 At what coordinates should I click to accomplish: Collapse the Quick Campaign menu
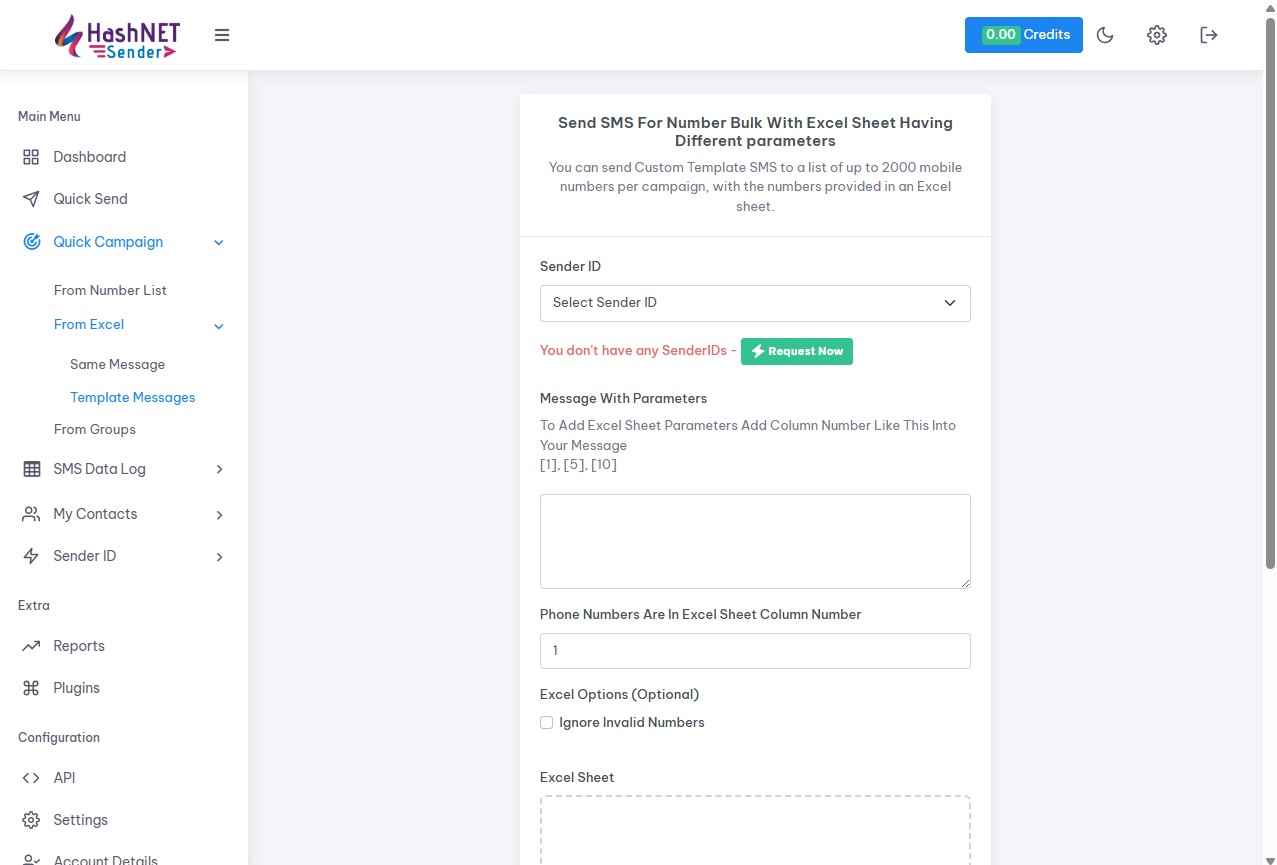point(219,242)
